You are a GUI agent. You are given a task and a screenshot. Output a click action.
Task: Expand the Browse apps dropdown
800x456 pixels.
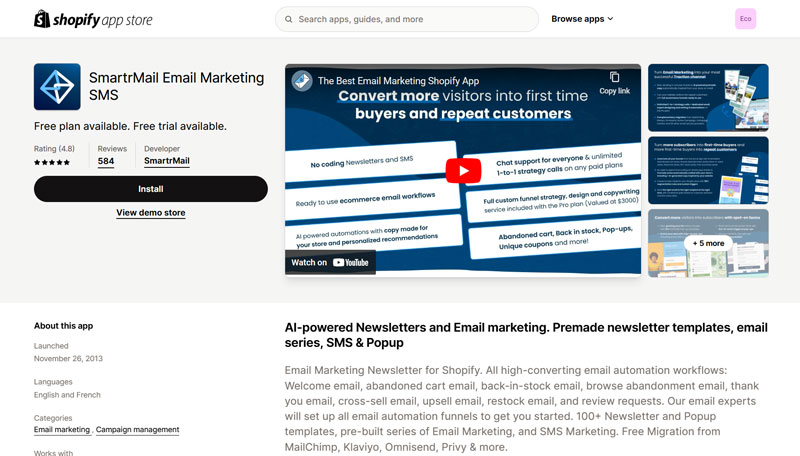click(x=582, y=19)
